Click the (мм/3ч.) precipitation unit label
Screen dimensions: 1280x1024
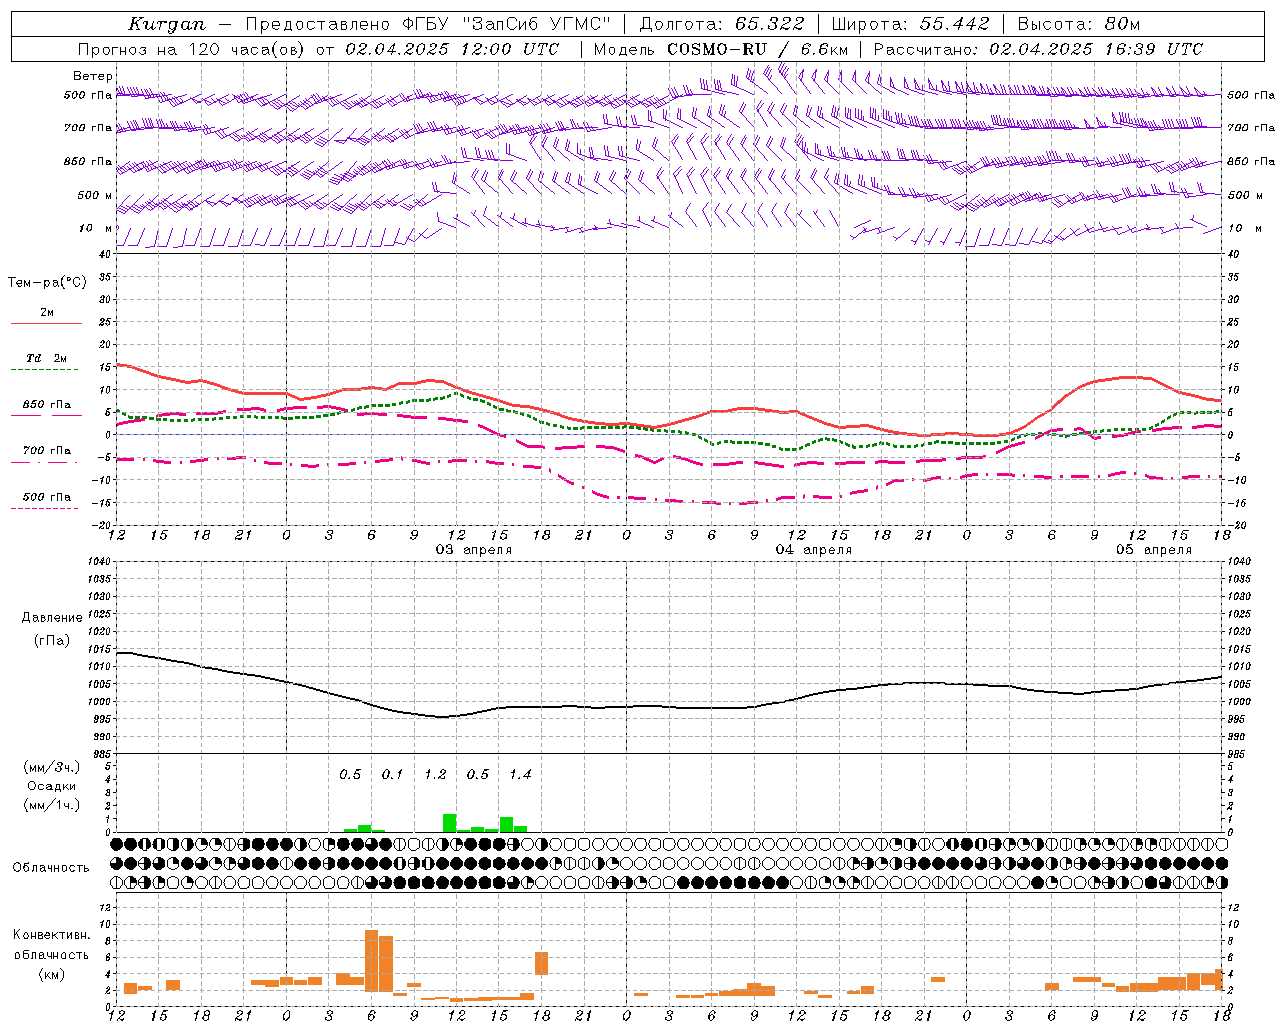click(52, 768)
